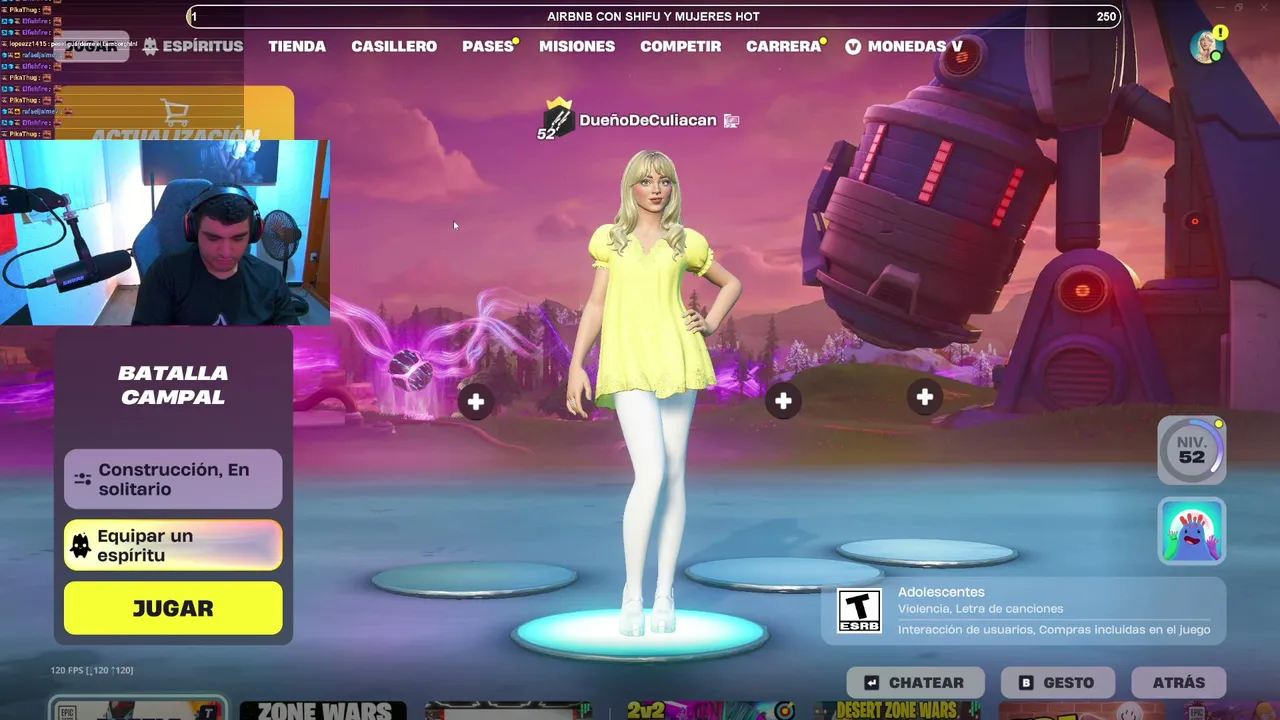Click the shopping cart icon

pos(175,112)
